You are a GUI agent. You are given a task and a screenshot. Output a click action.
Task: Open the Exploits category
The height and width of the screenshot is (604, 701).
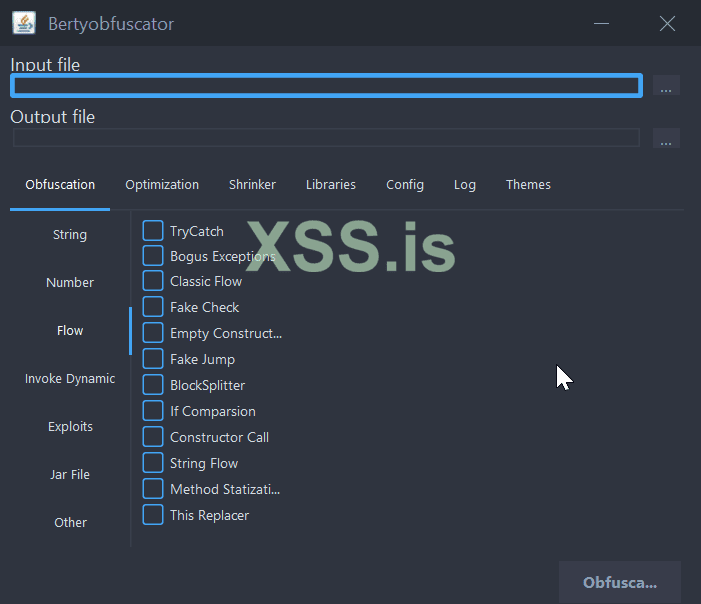70,427
